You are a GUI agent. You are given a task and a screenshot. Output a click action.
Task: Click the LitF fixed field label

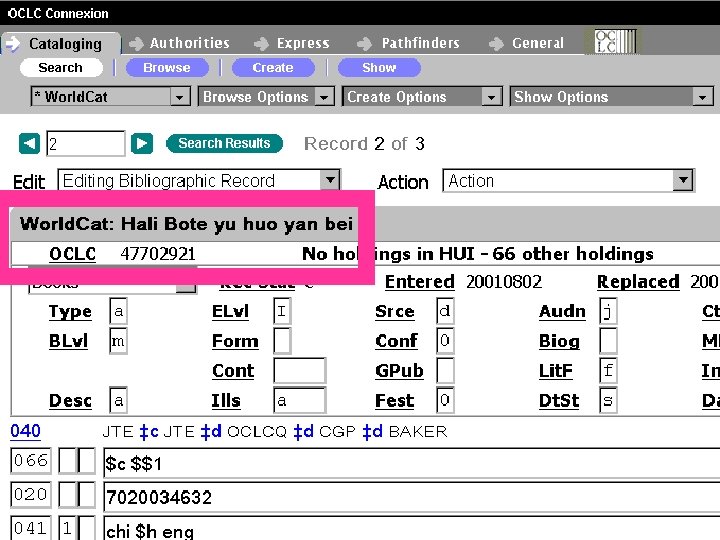[x=556, y=371]
